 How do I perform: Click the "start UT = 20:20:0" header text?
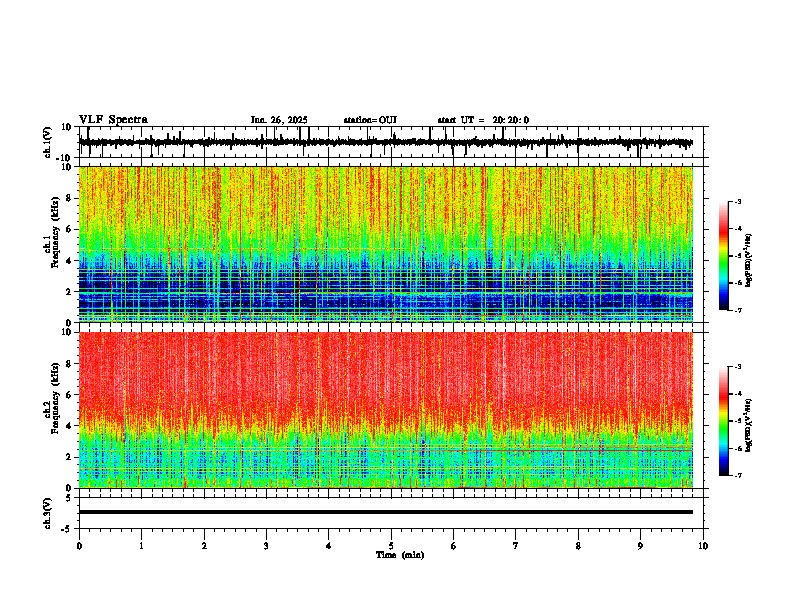[x=483, y=120]
